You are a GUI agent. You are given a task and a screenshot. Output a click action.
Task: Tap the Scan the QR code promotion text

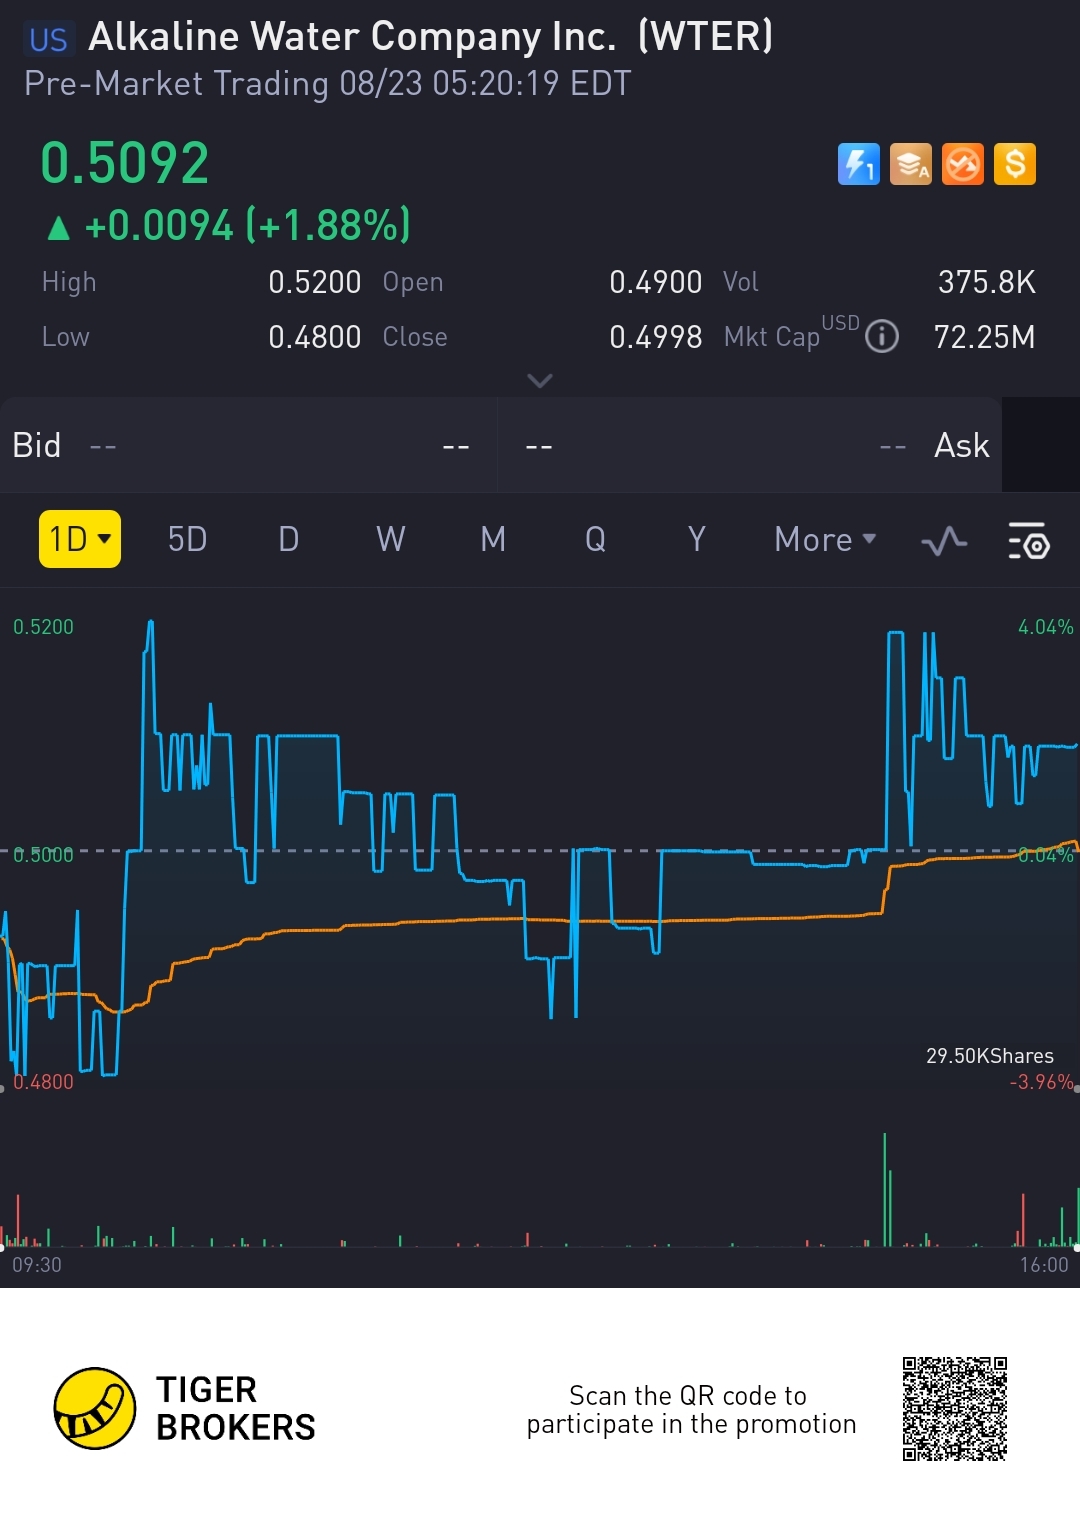(x=692, y=1410)
